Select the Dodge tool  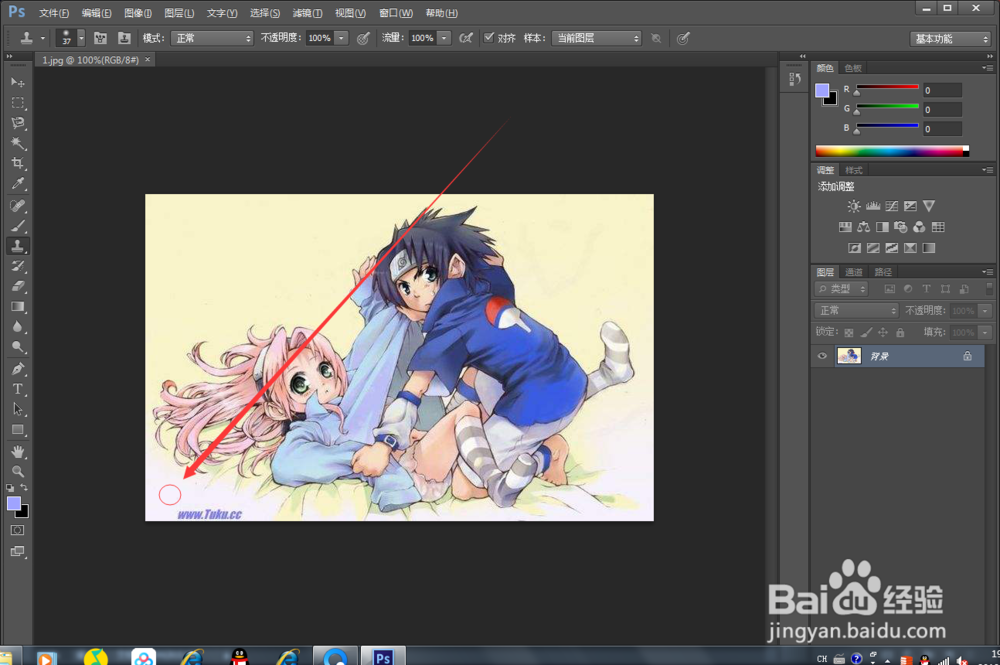(18, 347)
